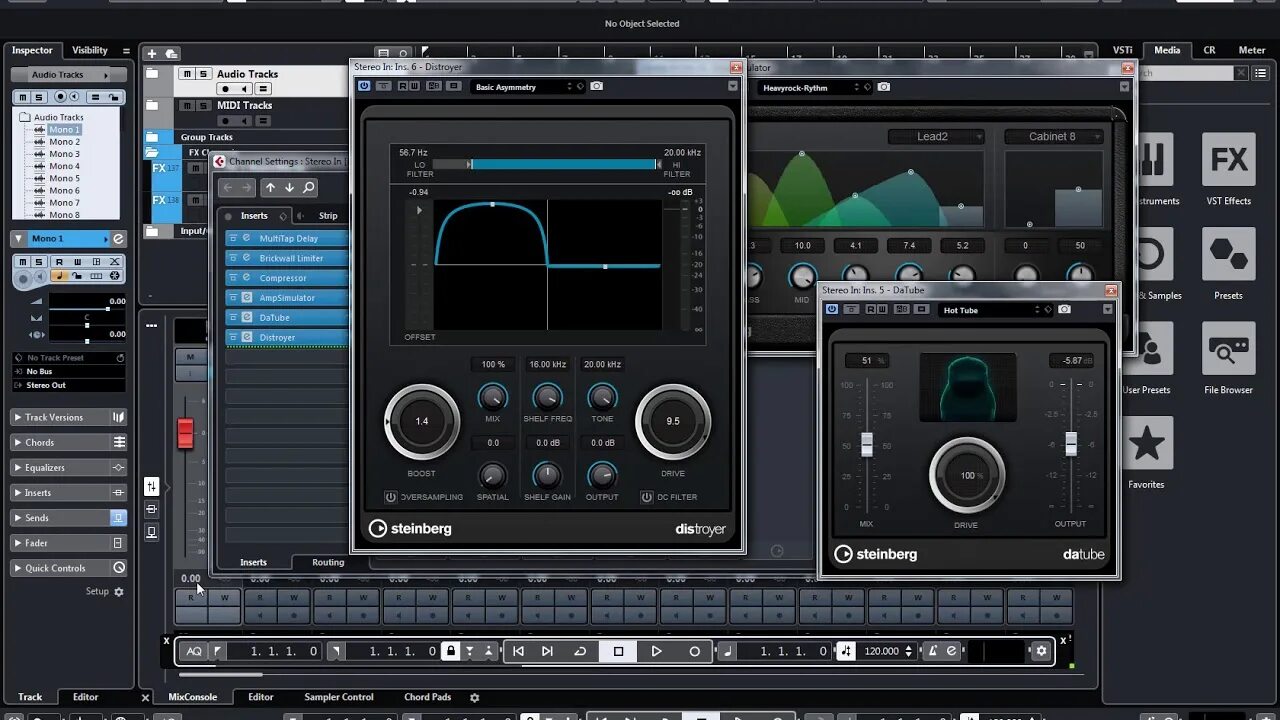Viewport: 1280px width, 720px height.
Task: Open the Heavyrock-Rythm preset dropdown
Action: pos(813,87)
